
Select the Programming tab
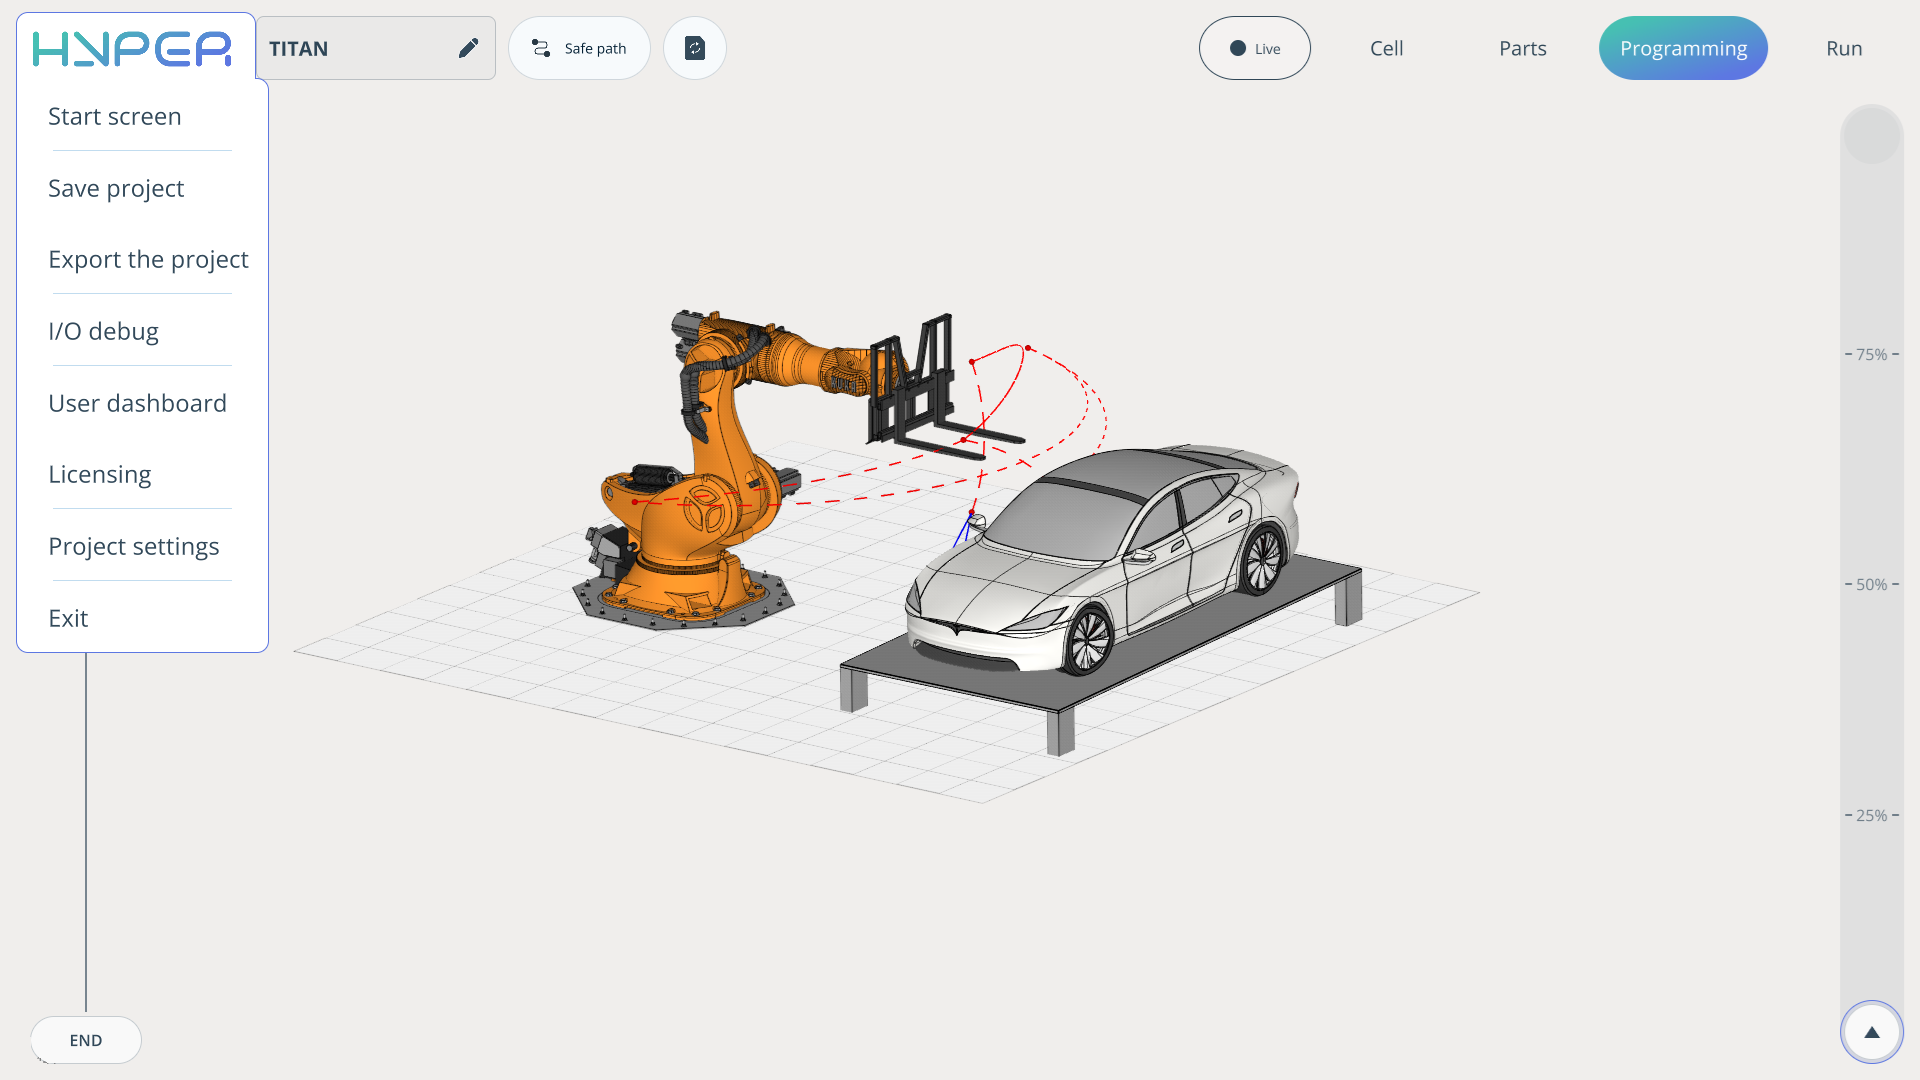click(x=1683, y=48)
